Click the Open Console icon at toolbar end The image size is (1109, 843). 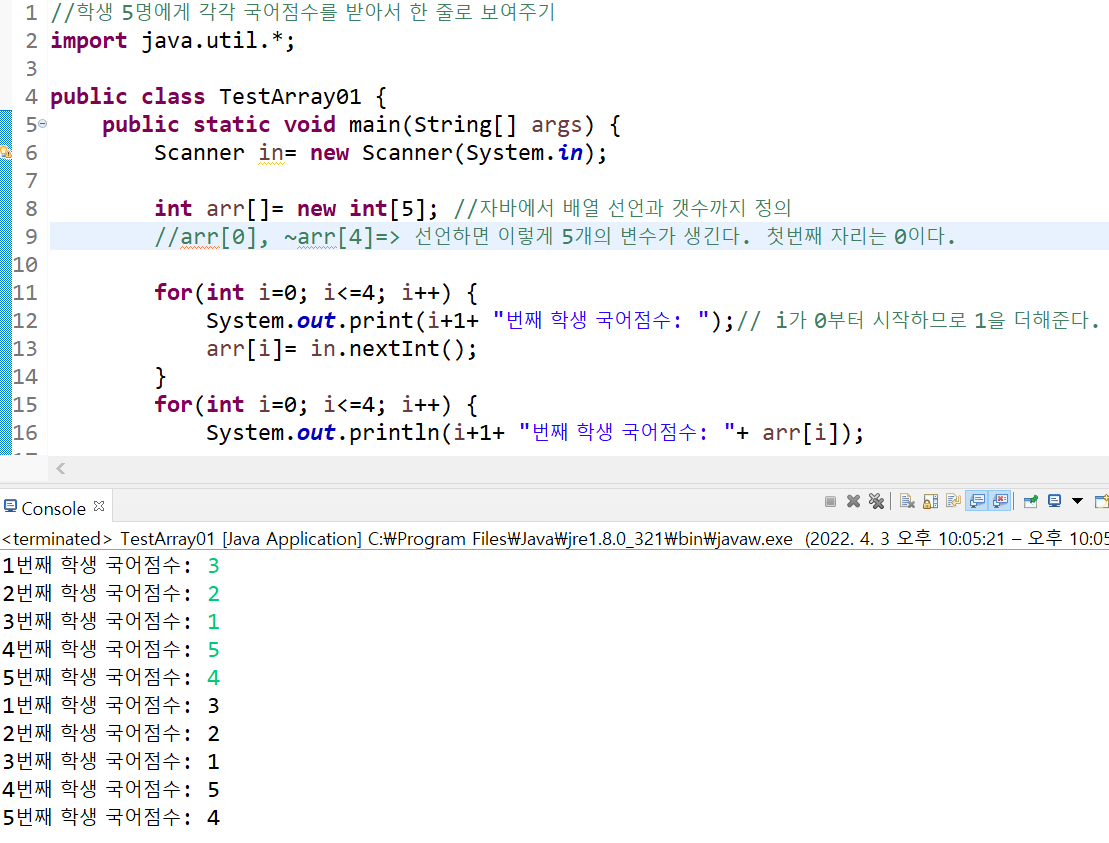point(1101,501)
